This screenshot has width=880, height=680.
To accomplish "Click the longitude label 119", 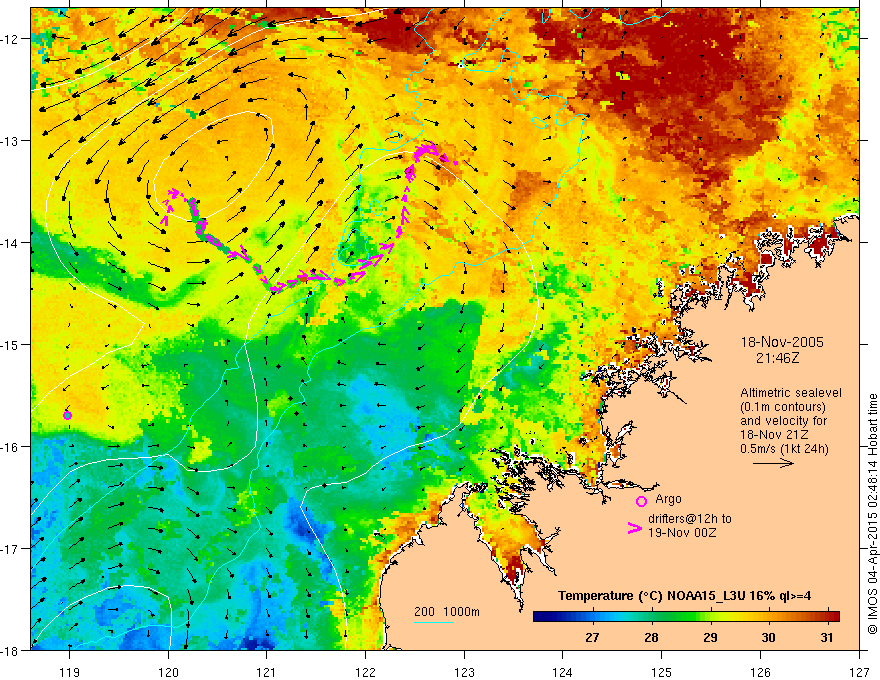I will point(70,672).
